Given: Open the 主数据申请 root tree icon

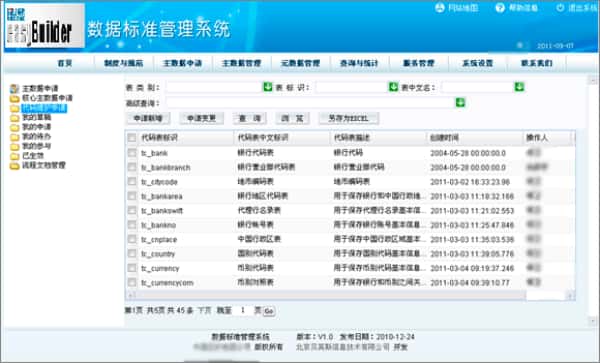Looking at the screenshot, I should click(x=15, y=88).
